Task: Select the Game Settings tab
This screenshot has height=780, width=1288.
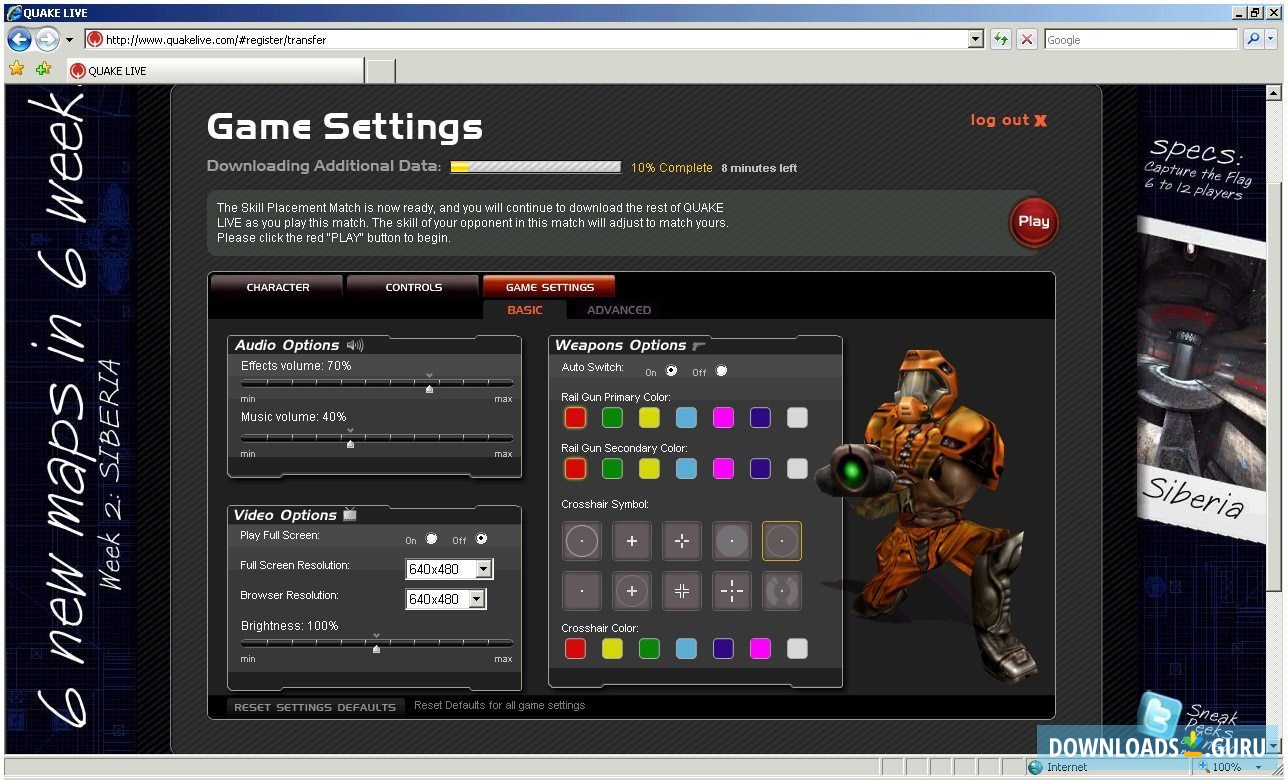Action: point(549,287)
